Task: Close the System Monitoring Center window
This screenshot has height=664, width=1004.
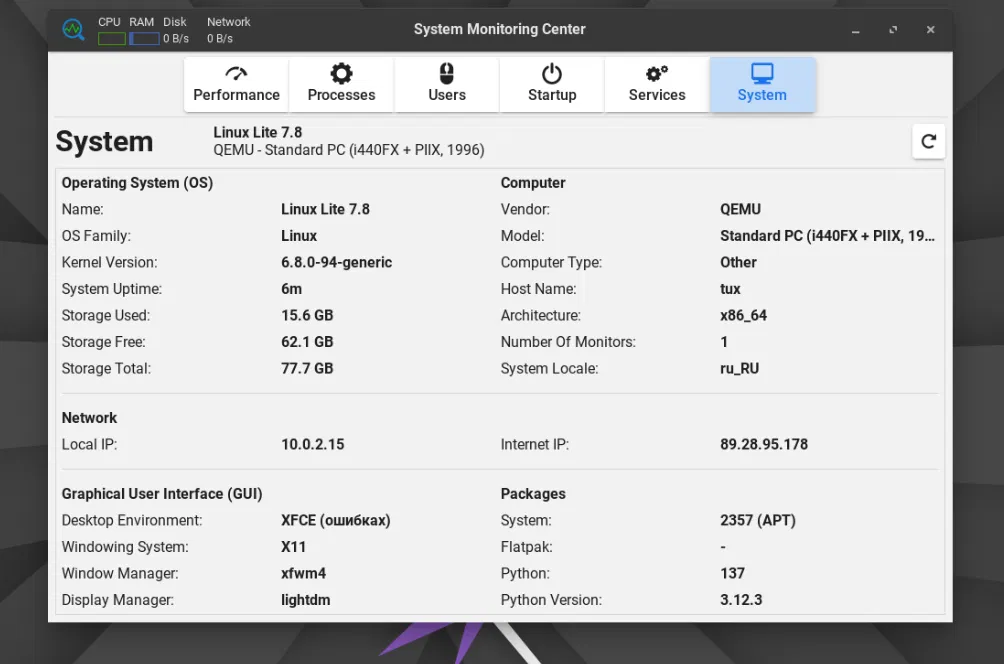Action: [930, 30]
